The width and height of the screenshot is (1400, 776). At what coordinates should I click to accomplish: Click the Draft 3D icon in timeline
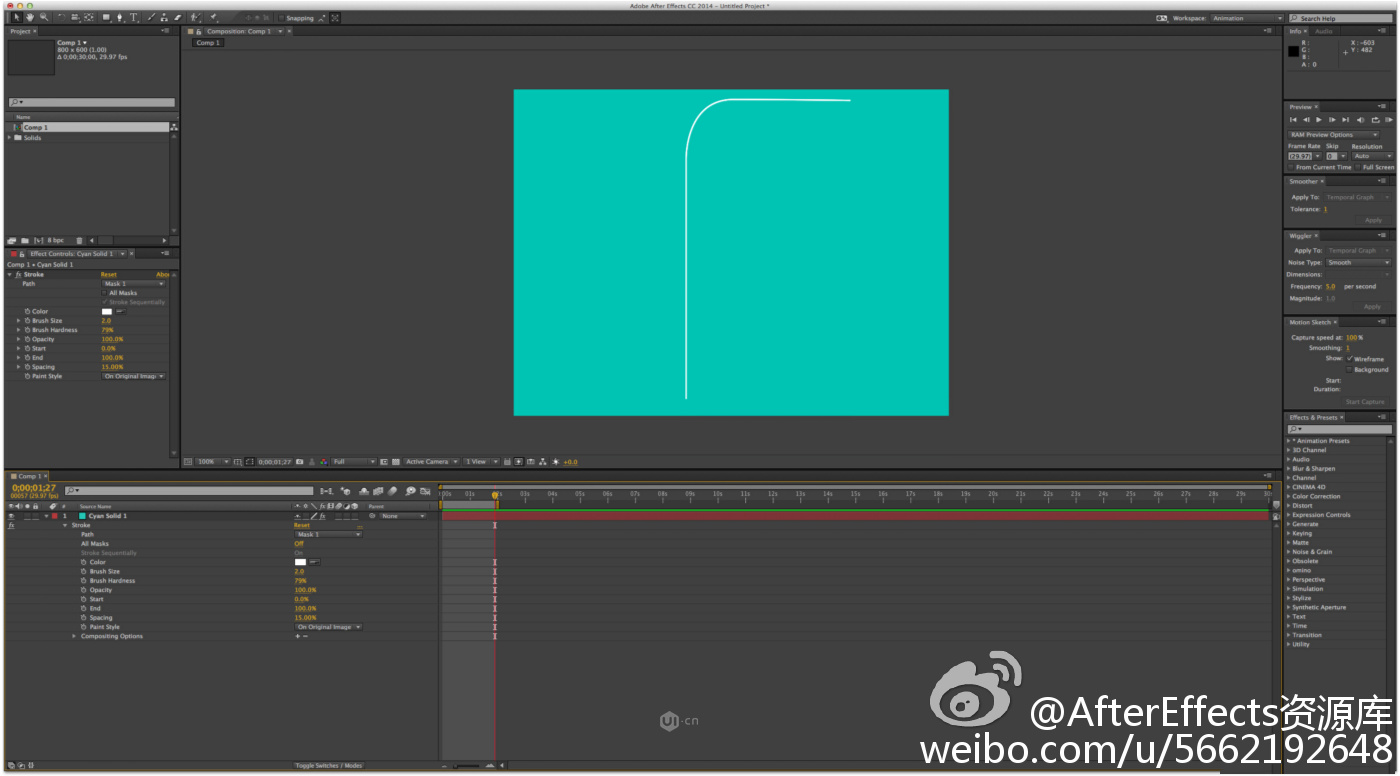point(345,491)
